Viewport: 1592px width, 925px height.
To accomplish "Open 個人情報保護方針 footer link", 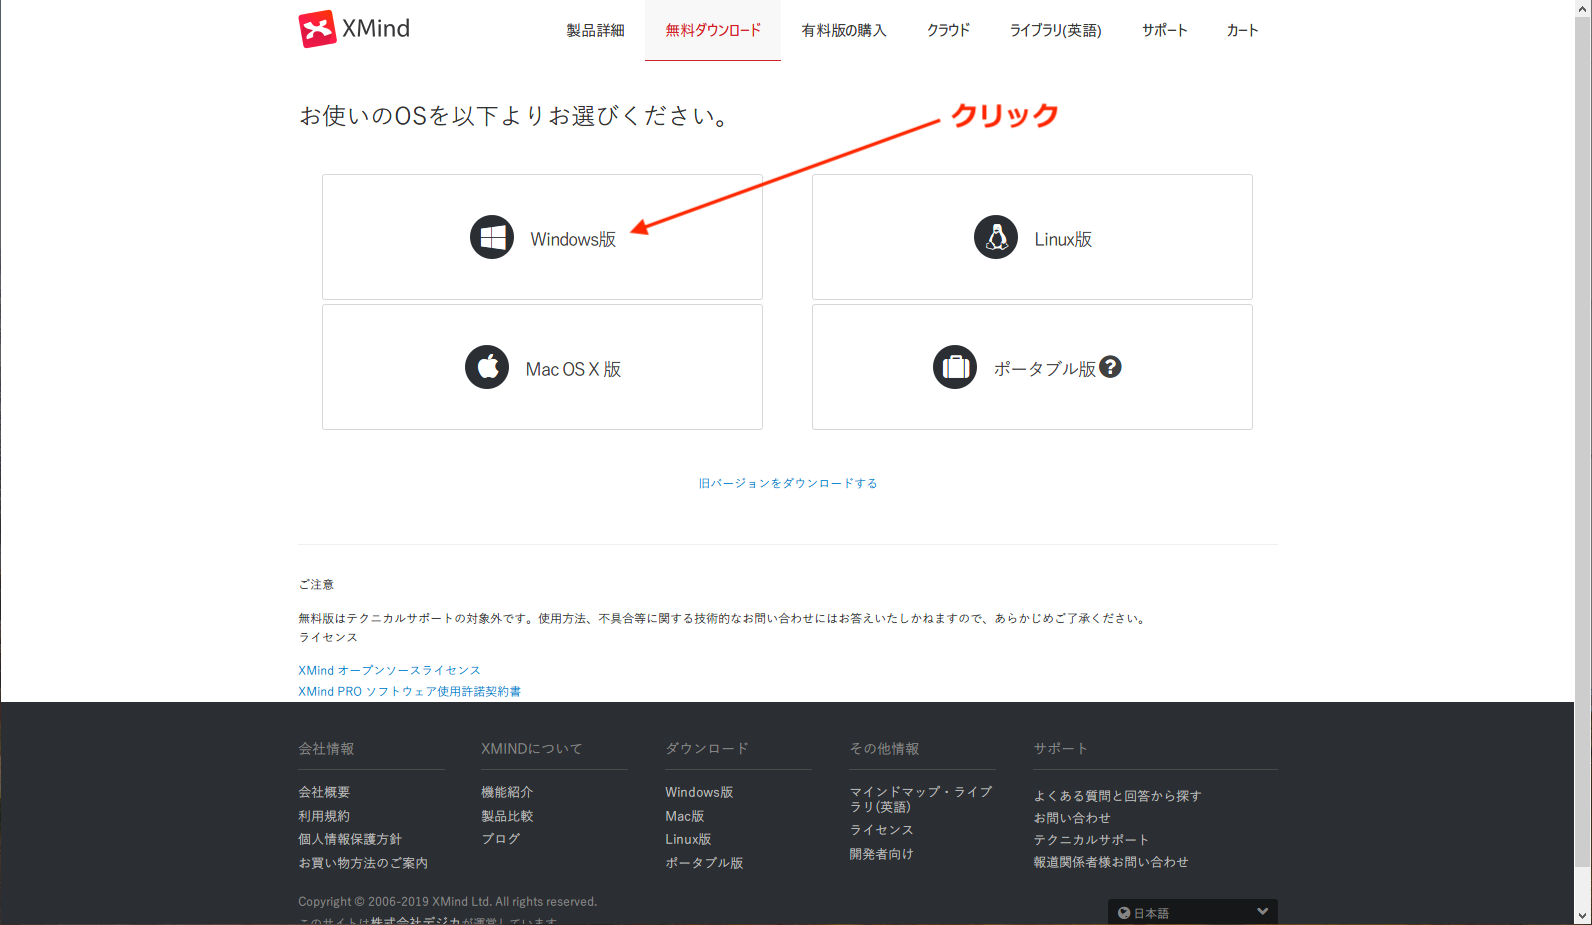I will 350,839.
